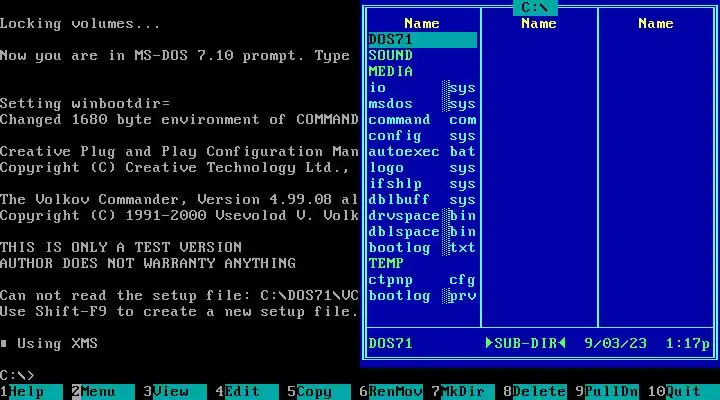Select the DOS71 directory in file panel
The image size is (720, 400).
point(422,39)
